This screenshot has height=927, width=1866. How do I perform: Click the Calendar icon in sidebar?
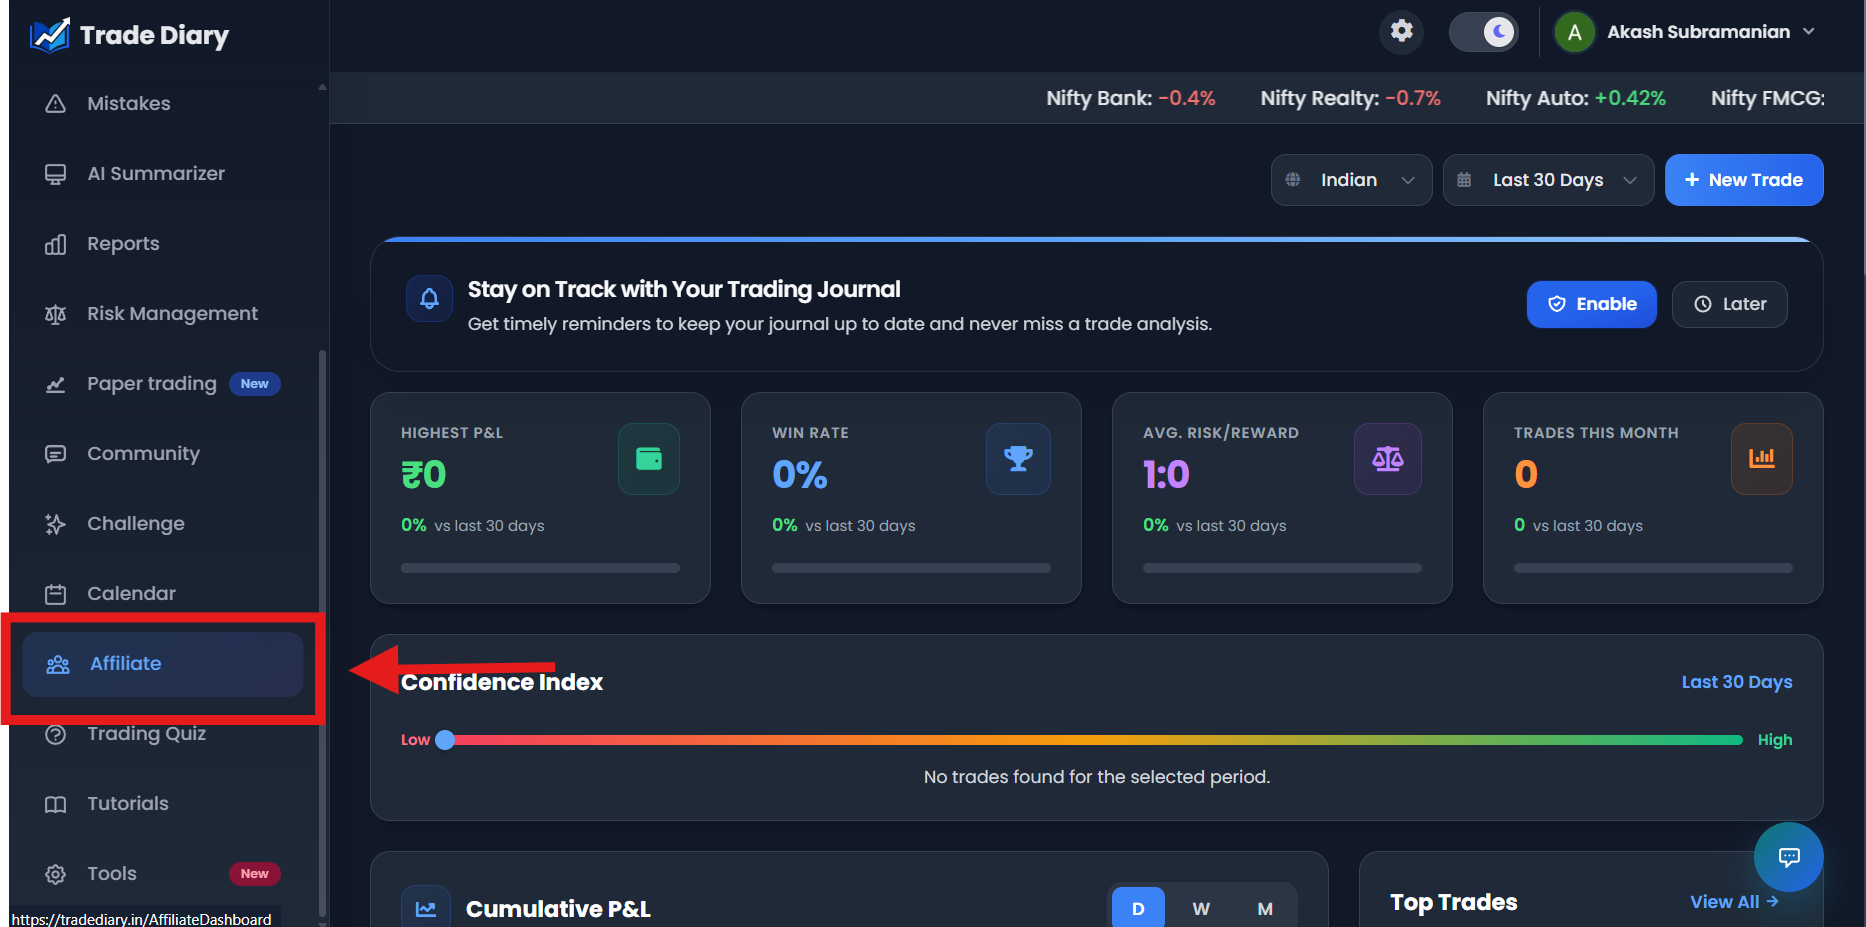point(56,594)
